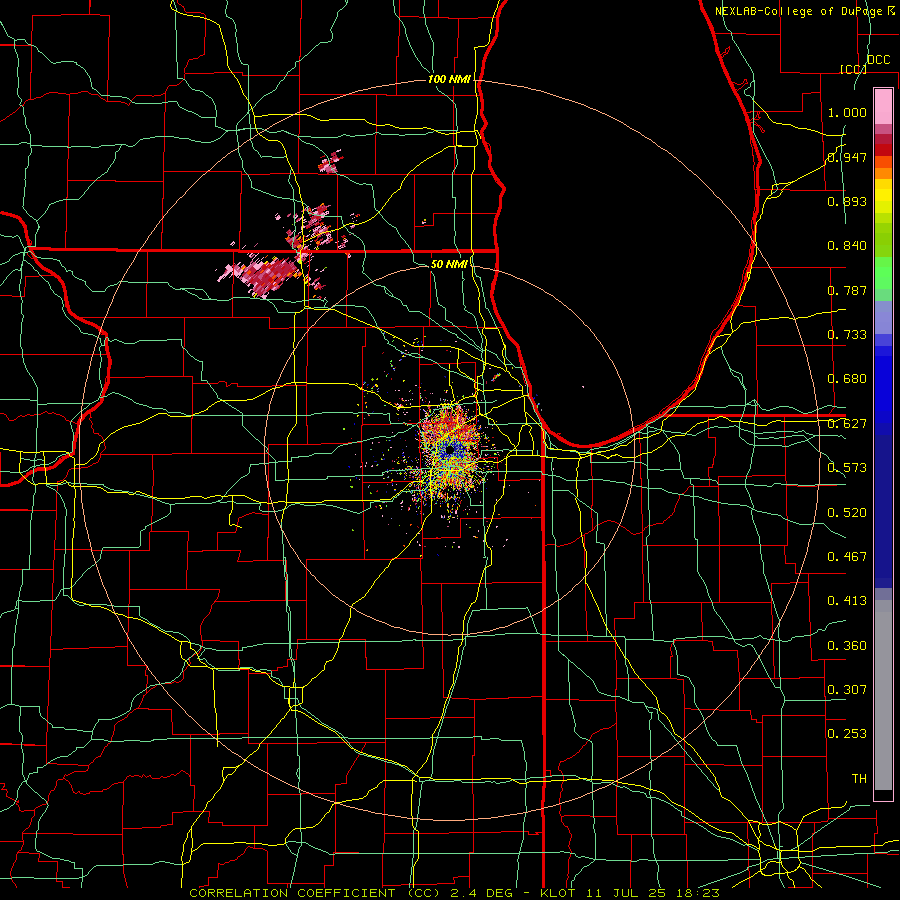Click the [CC] legend heading
900x900 pixels.
(x=853, y=69)
